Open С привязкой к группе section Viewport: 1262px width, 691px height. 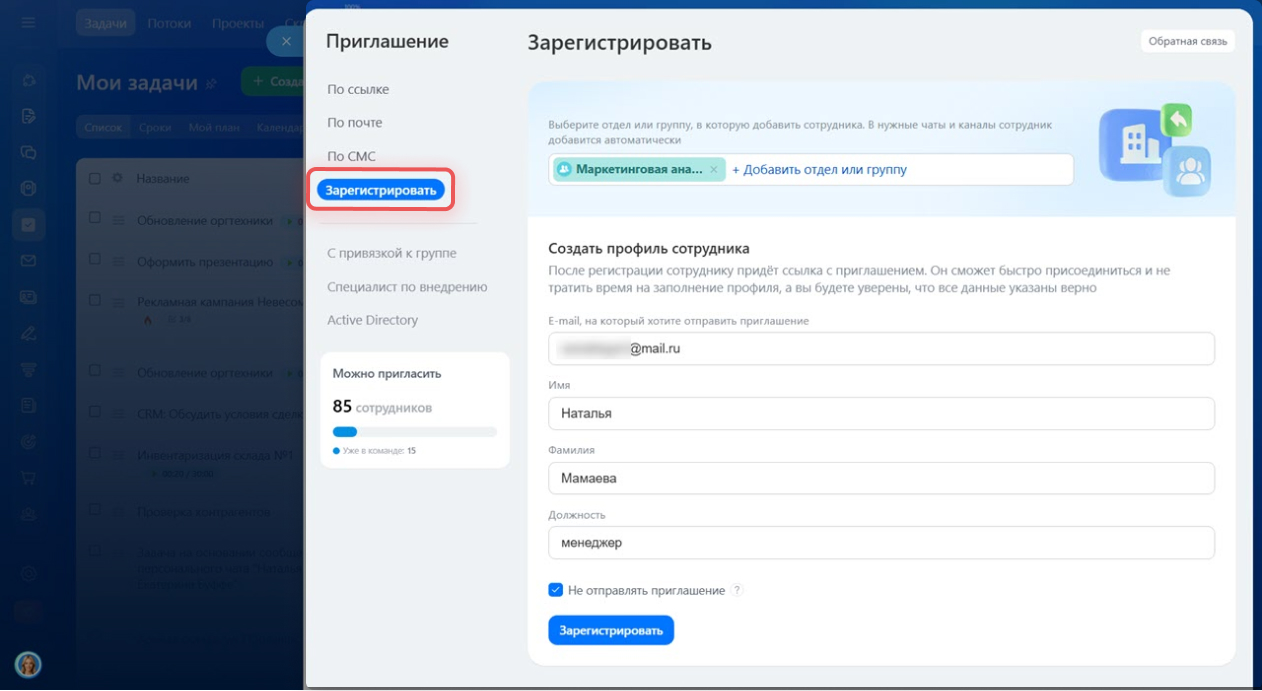tap(391, 253)
